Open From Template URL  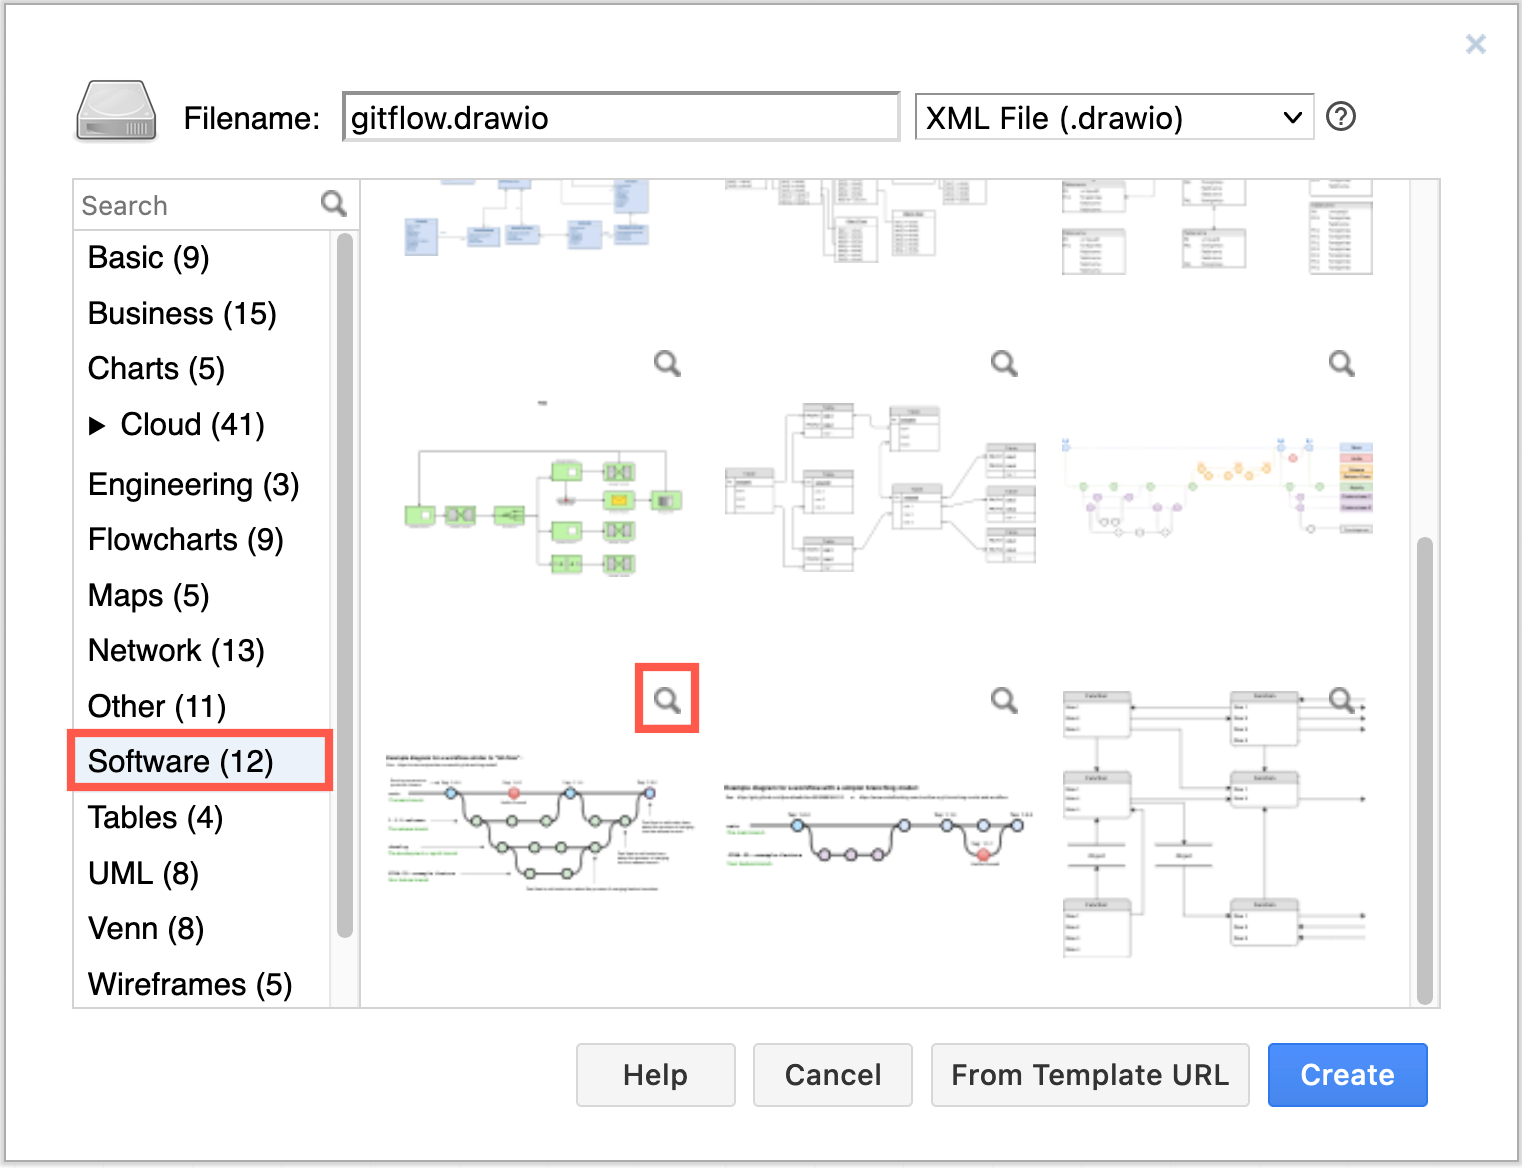click(x=1090, y=1075)
